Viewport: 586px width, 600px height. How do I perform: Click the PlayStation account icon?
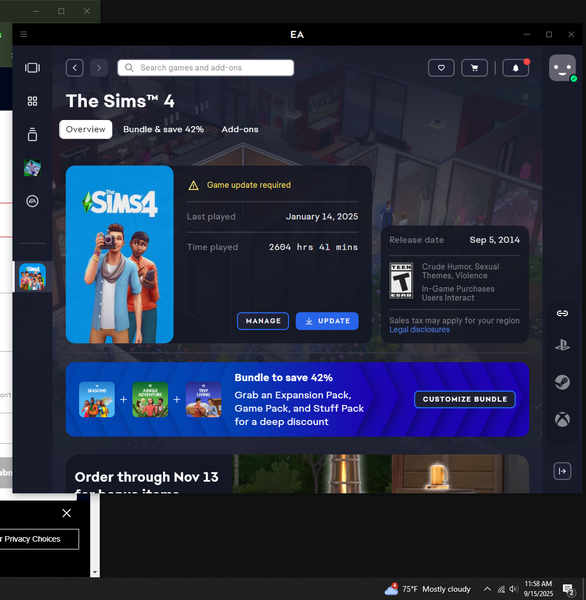click(x=562, y=345)
